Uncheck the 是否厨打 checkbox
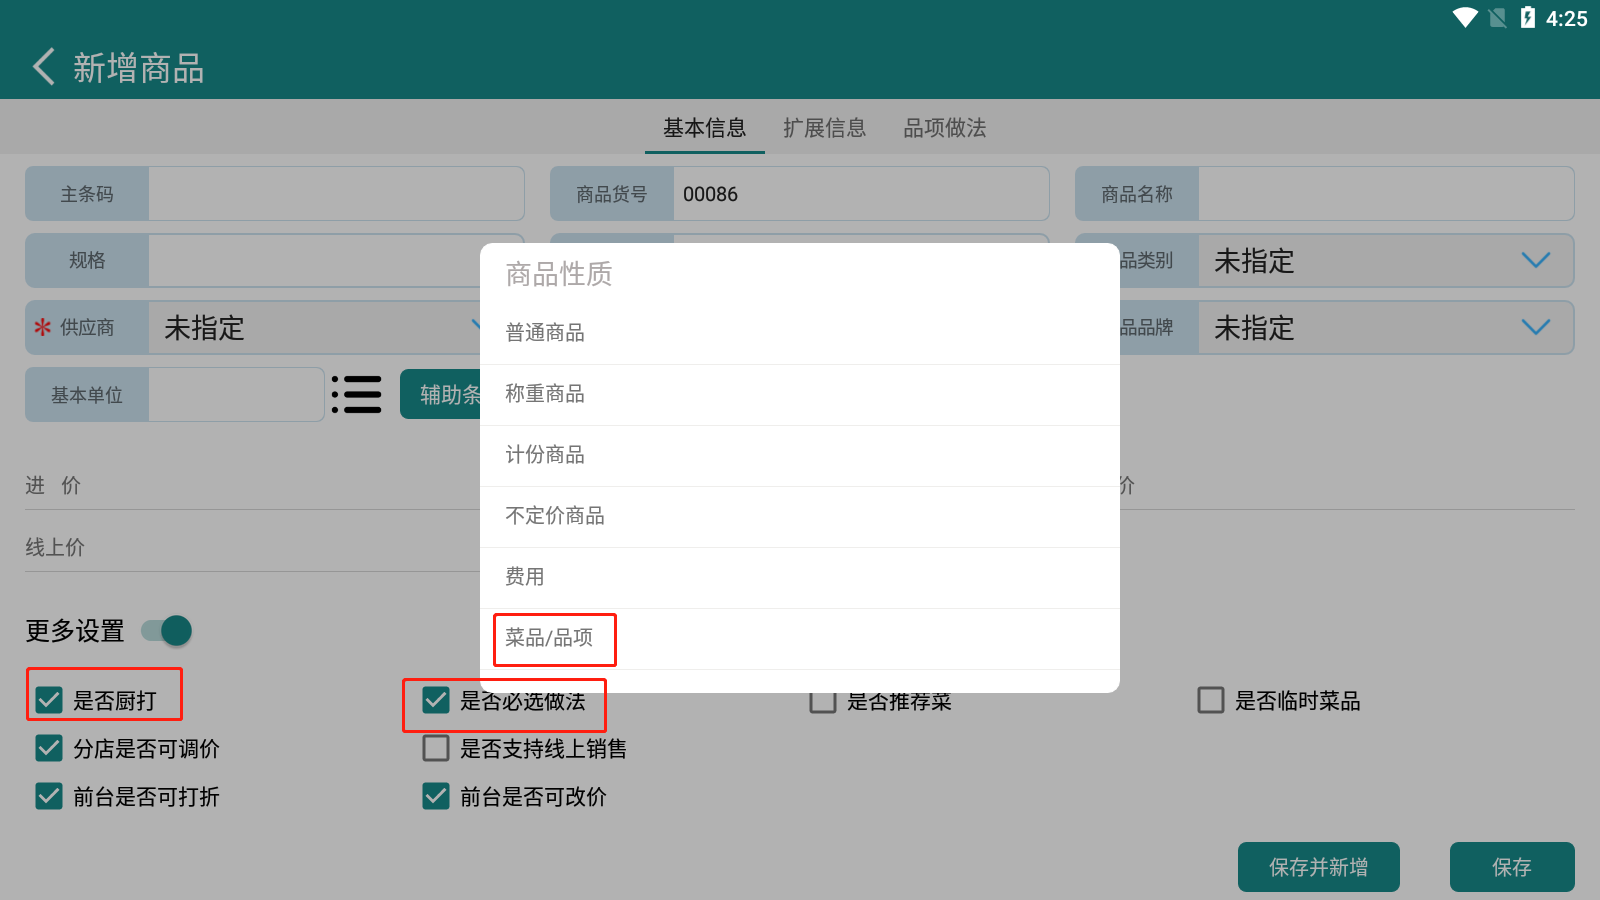The image size is (1600, 900). coord(49,700)
